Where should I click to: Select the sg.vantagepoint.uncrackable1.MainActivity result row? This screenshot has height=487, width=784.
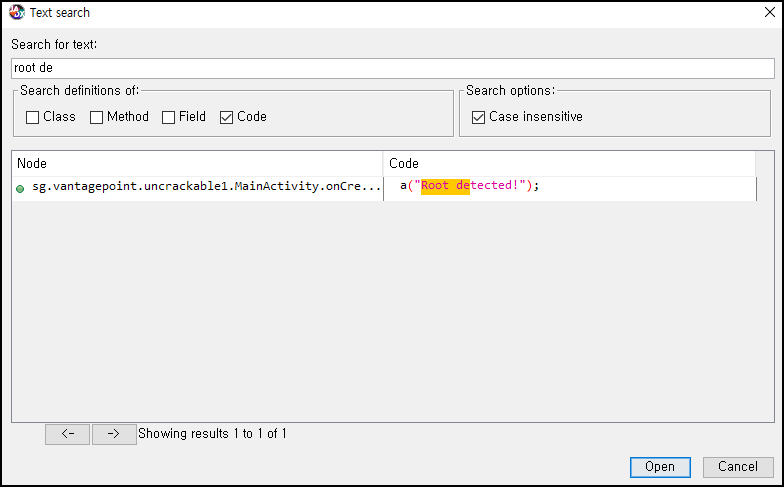[384, 188]
